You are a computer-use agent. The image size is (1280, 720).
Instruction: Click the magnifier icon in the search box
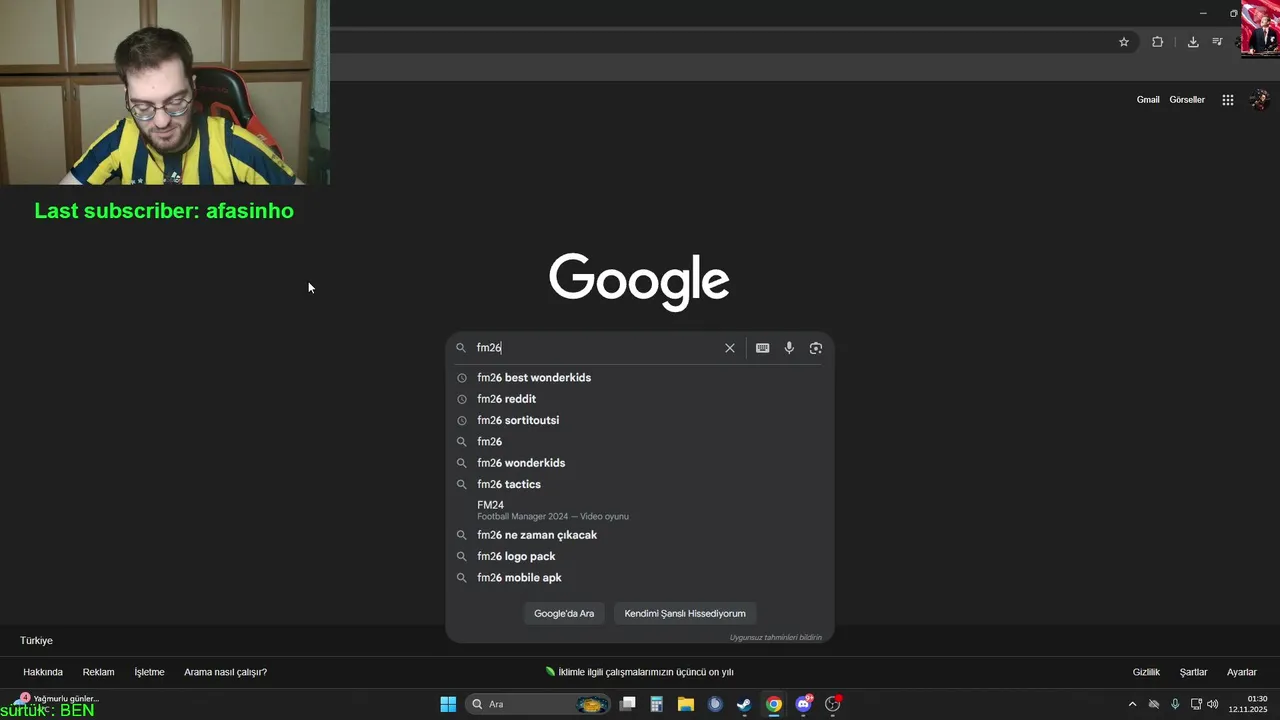point(461,348)
